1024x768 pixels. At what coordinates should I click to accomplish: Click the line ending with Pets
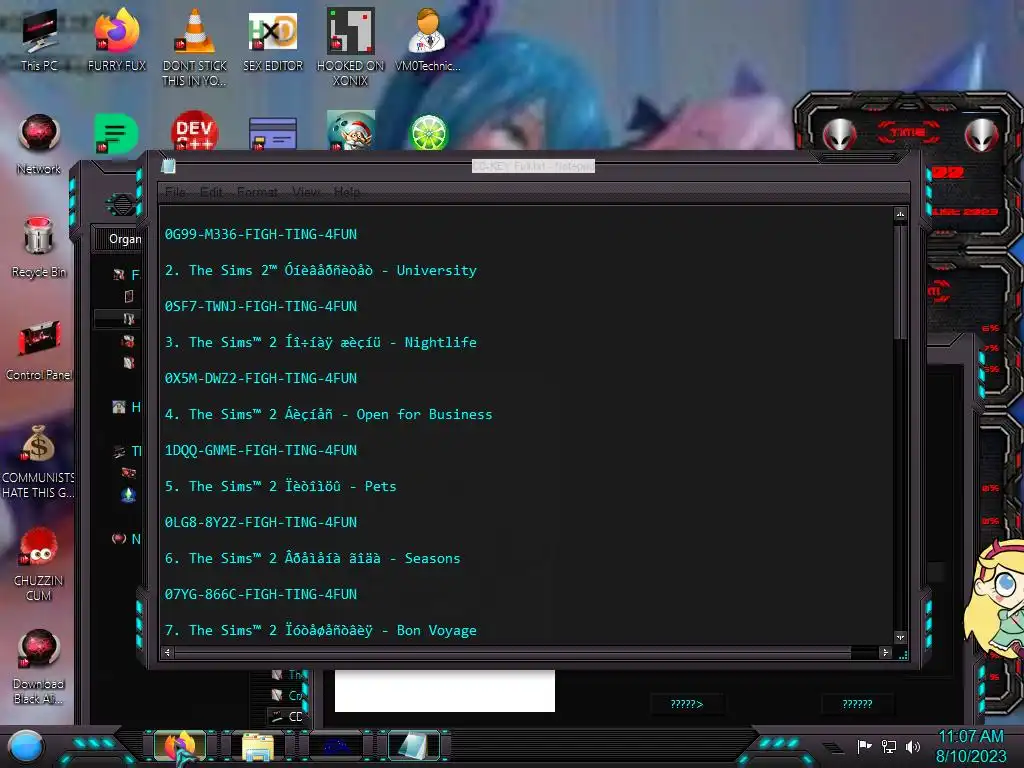click(x=281, y=487)
